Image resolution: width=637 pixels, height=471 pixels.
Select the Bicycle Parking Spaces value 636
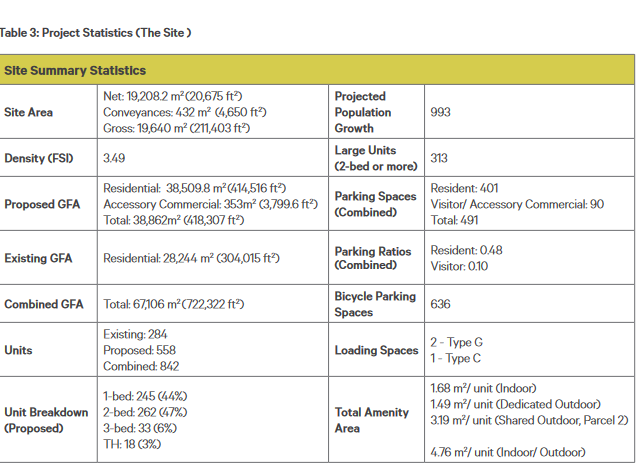[x=440, y=304]
